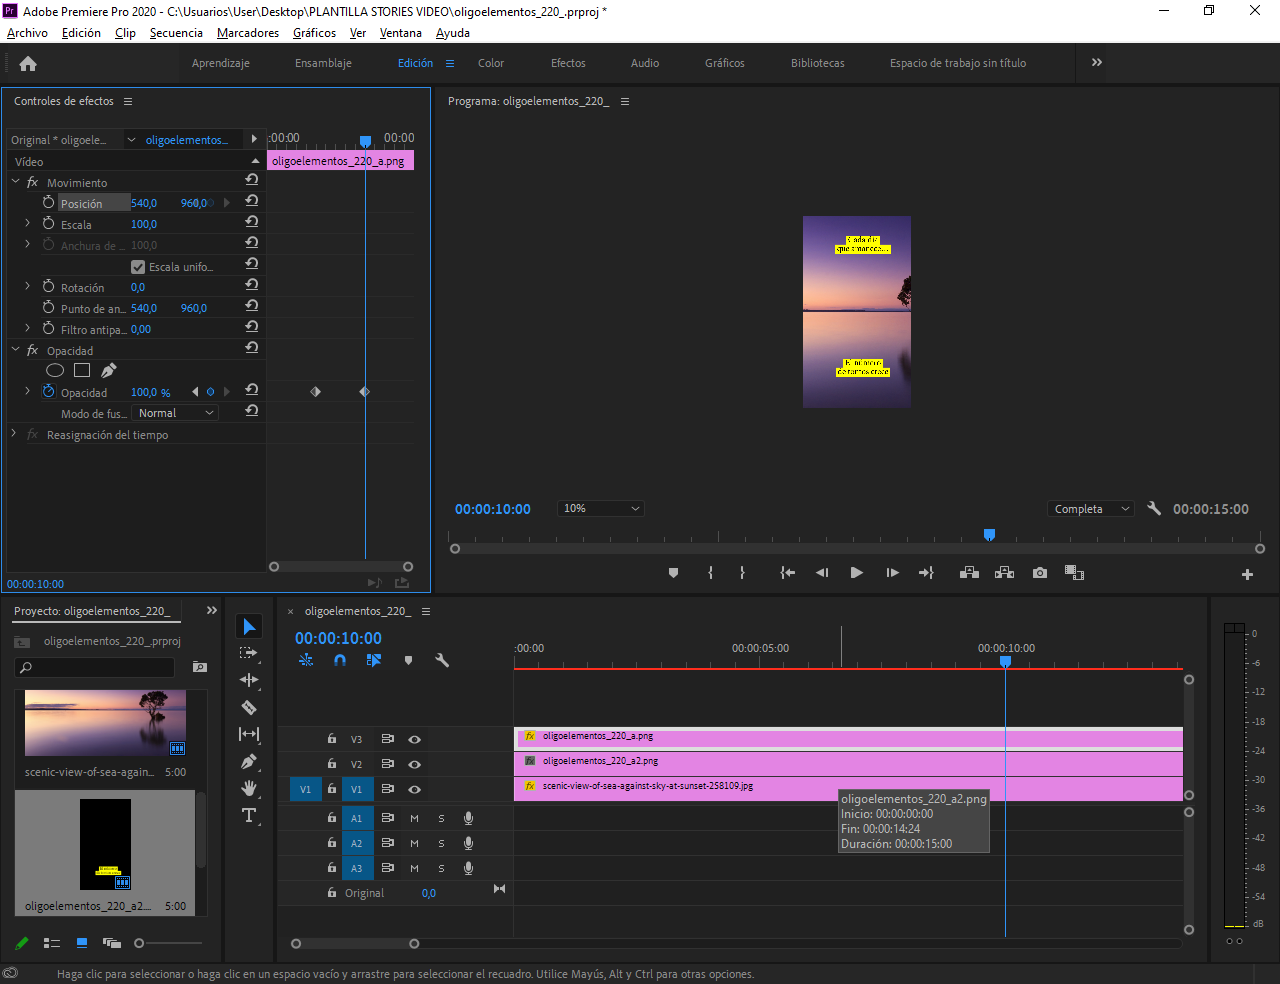Image resolution: width=1280 pixels, height=984 pixels.
Task: Play the sequence in the program monitor
Action: [x=856, y=573]
